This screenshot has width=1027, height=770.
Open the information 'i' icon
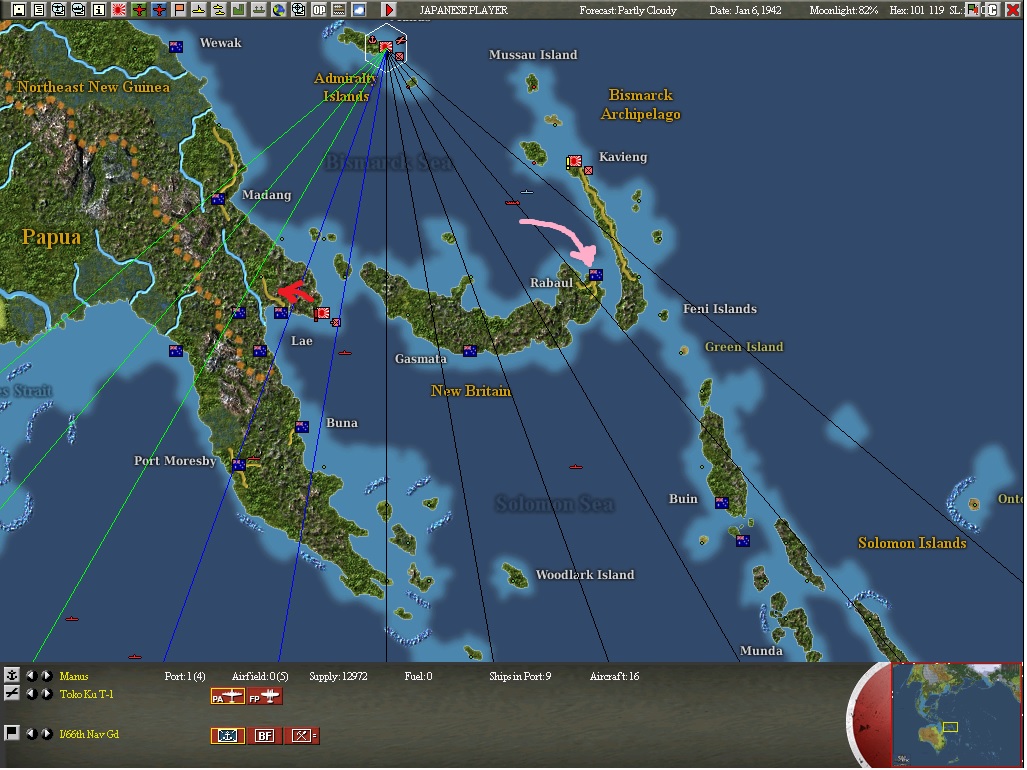tap(99, 9)
